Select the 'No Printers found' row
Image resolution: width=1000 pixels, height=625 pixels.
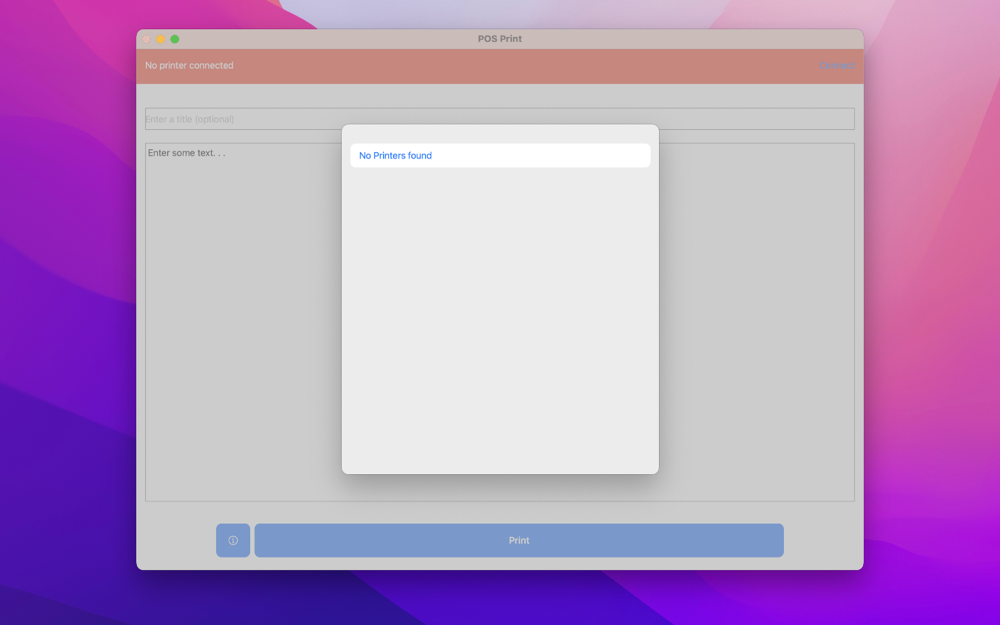[500, 156]
